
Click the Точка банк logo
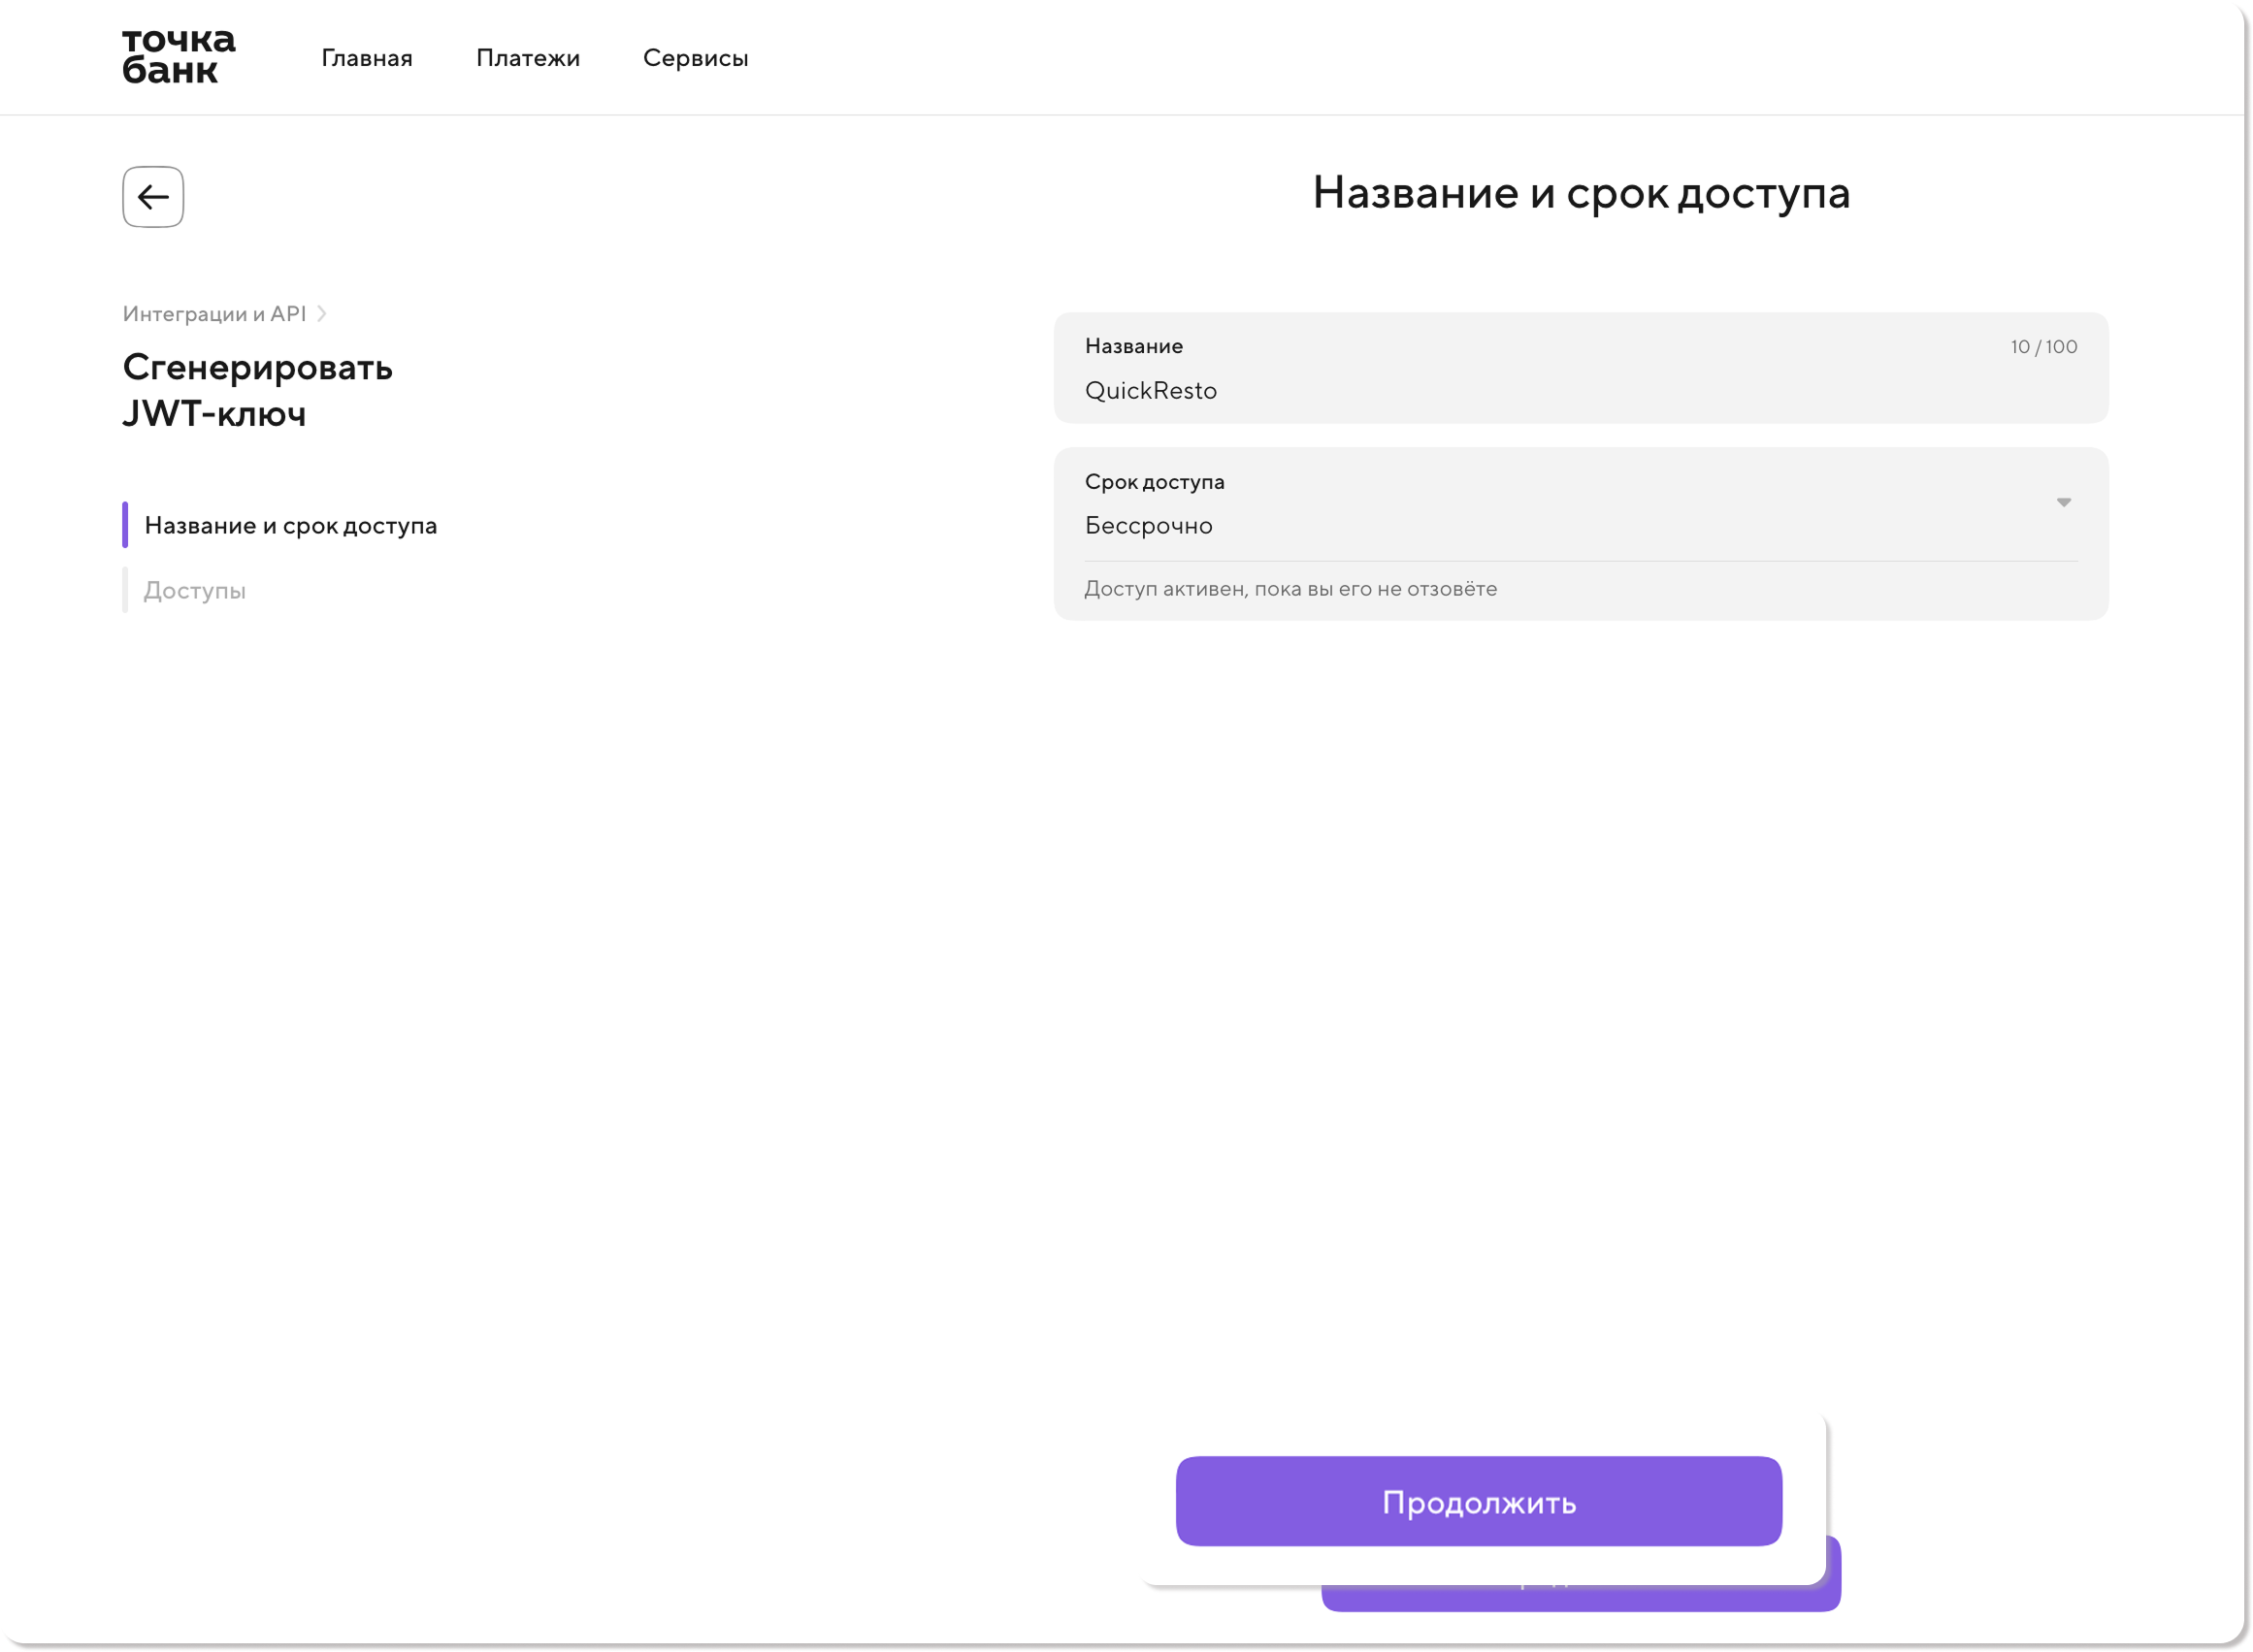point(178,55)
